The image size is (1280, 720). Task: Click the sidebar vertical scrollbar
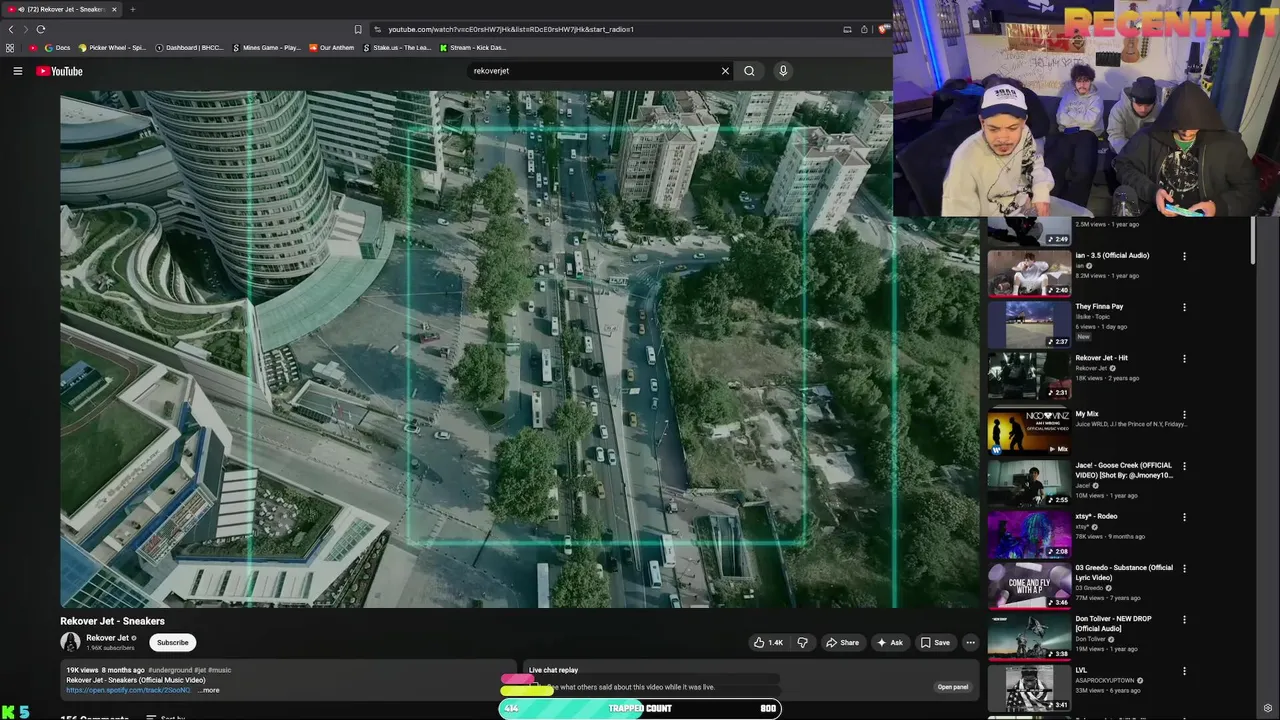(1254, 242)
